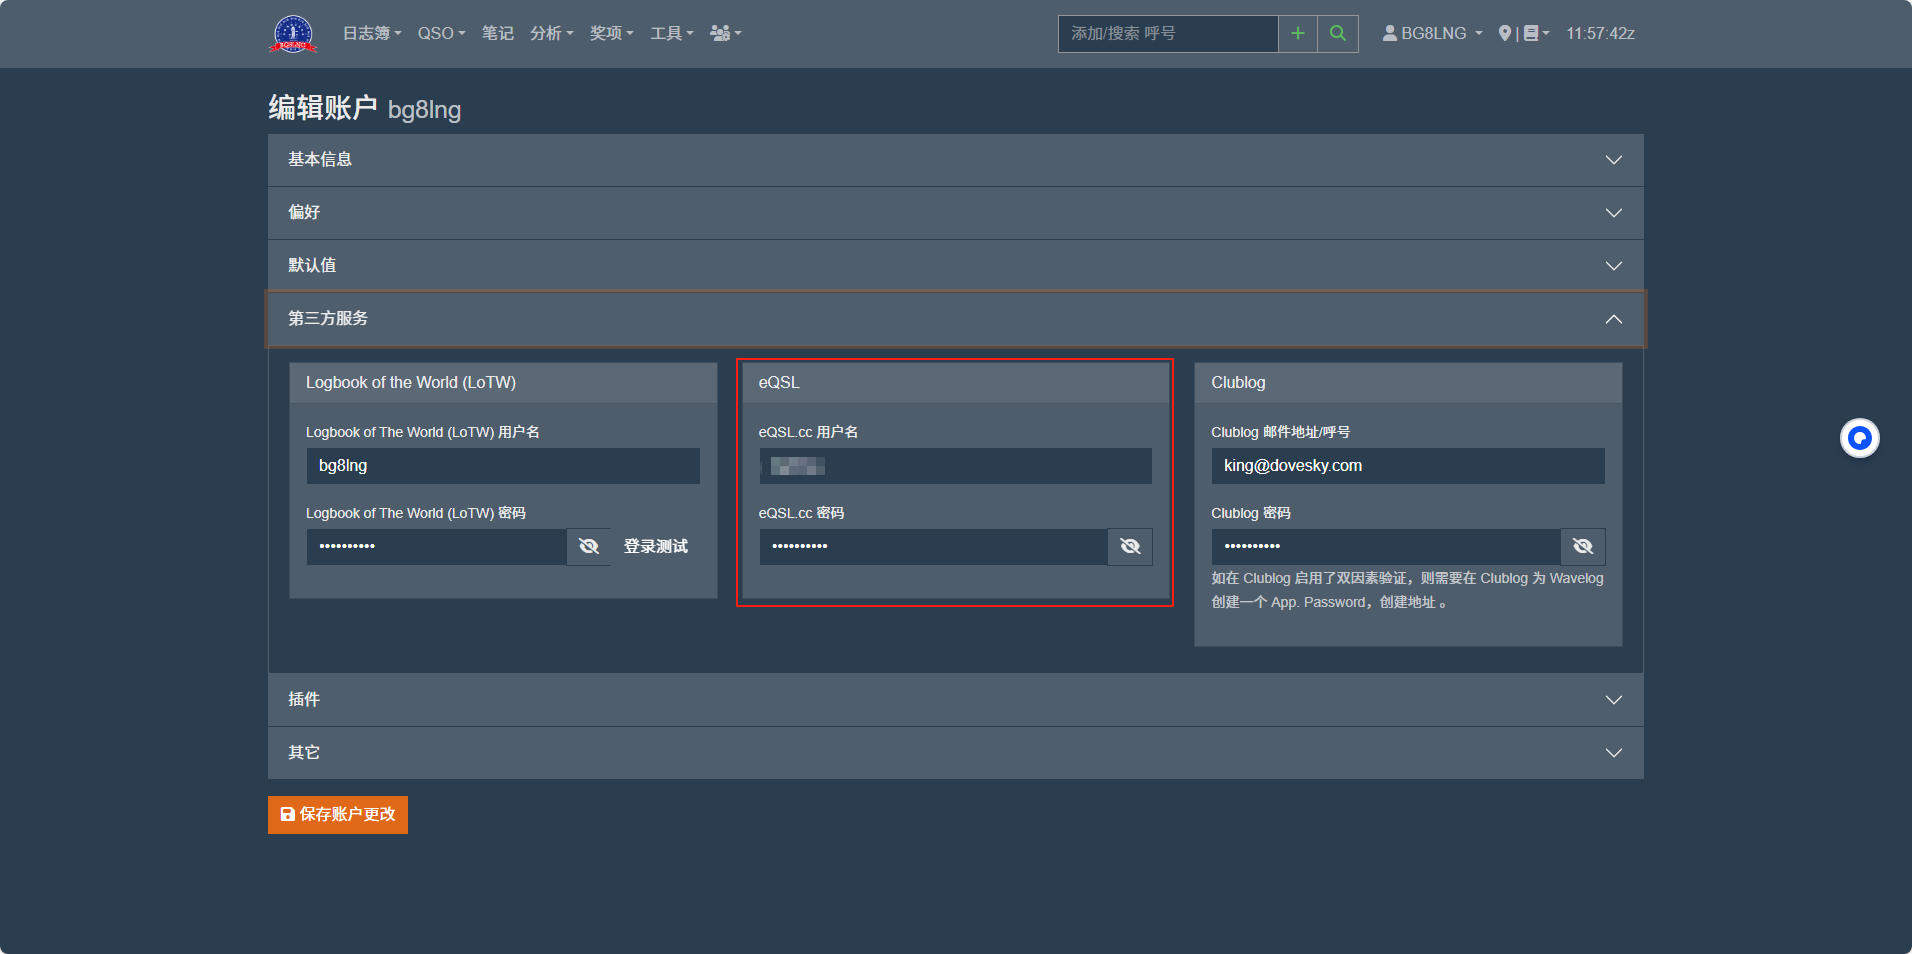Image resolution: width=1912 pixels, height=954 pixels.
Task: Click the green plus add-QSO button
Action: pos(1298,33)
